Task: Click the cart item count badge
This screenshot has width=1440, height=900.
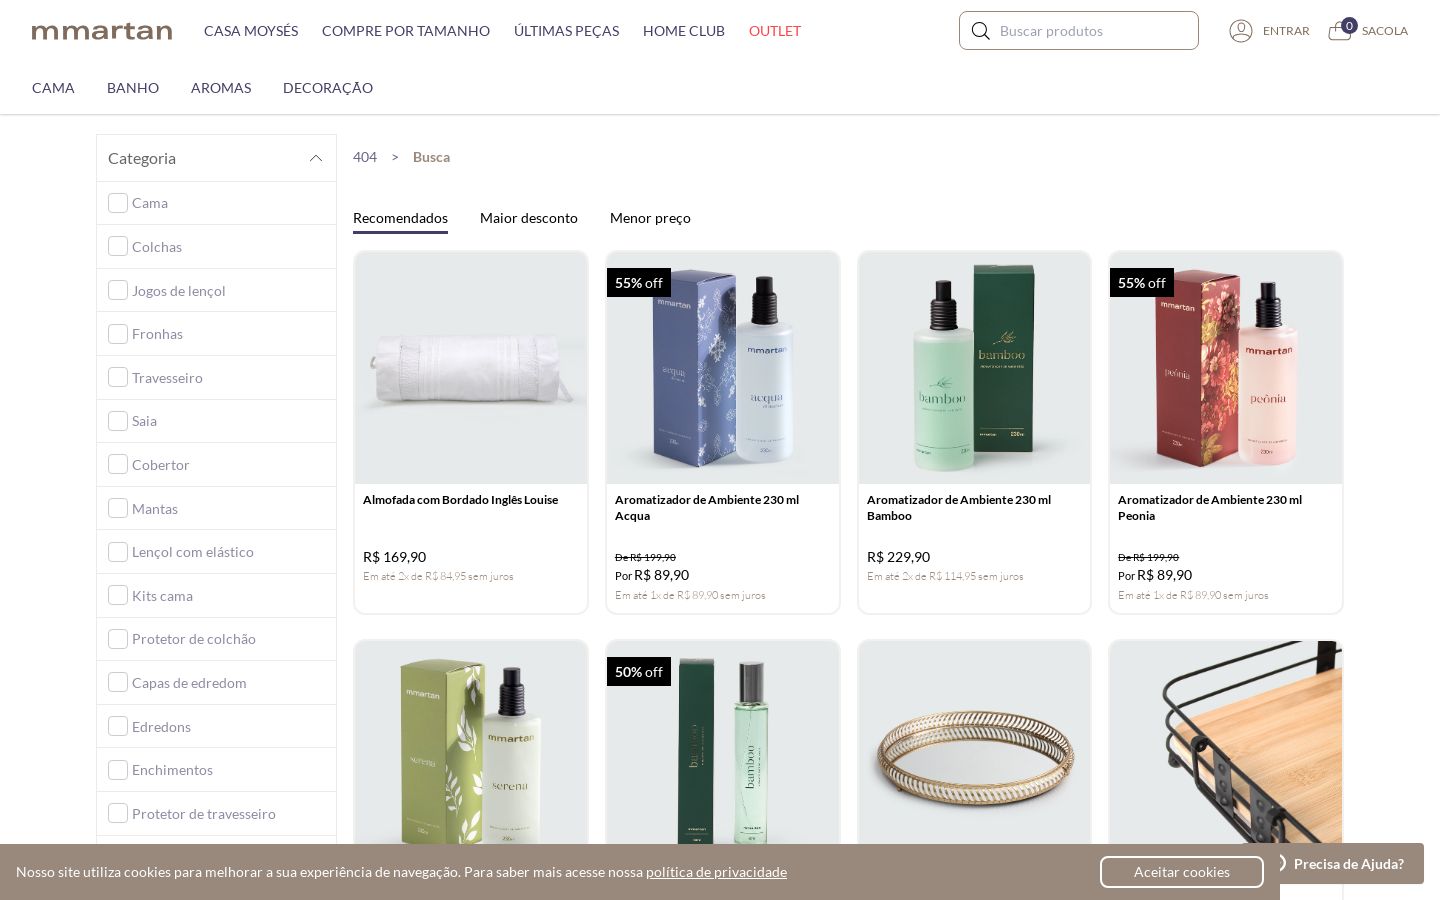Action: tap(1349, 25)
